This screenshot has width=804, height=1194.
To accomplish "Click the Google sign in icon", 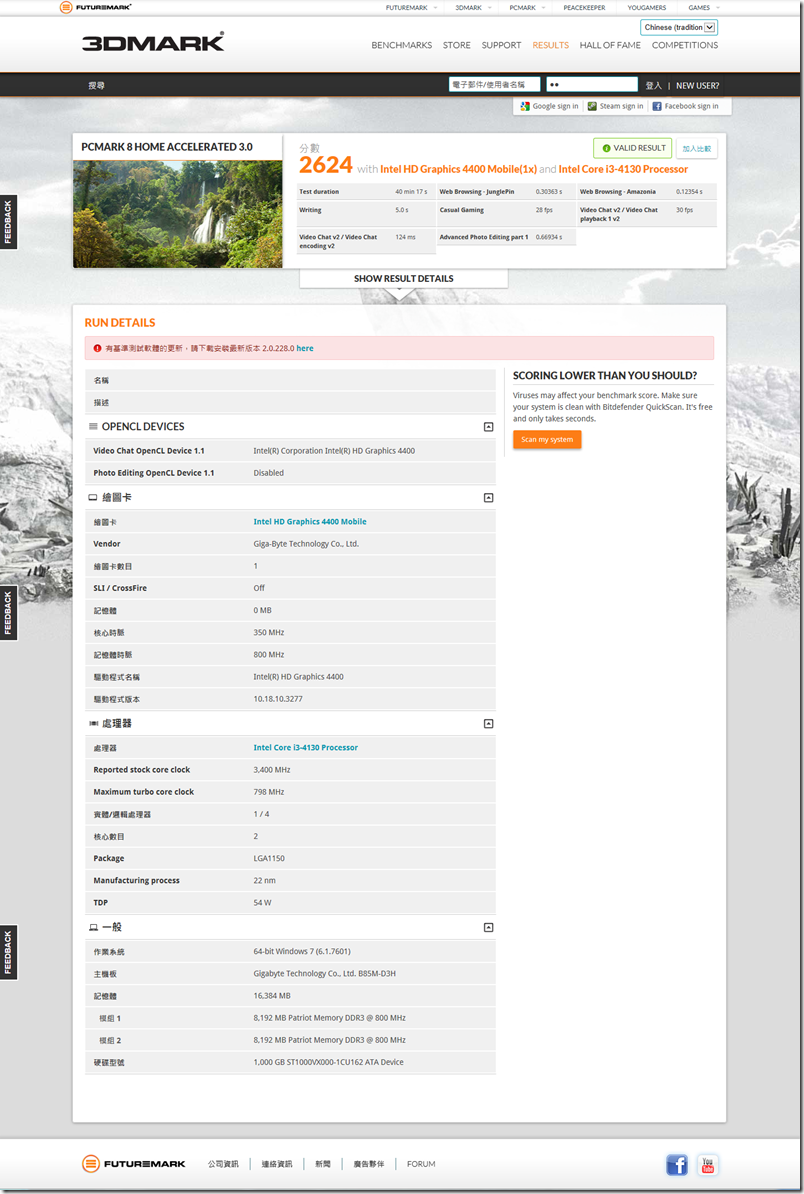I will (525, 107).
